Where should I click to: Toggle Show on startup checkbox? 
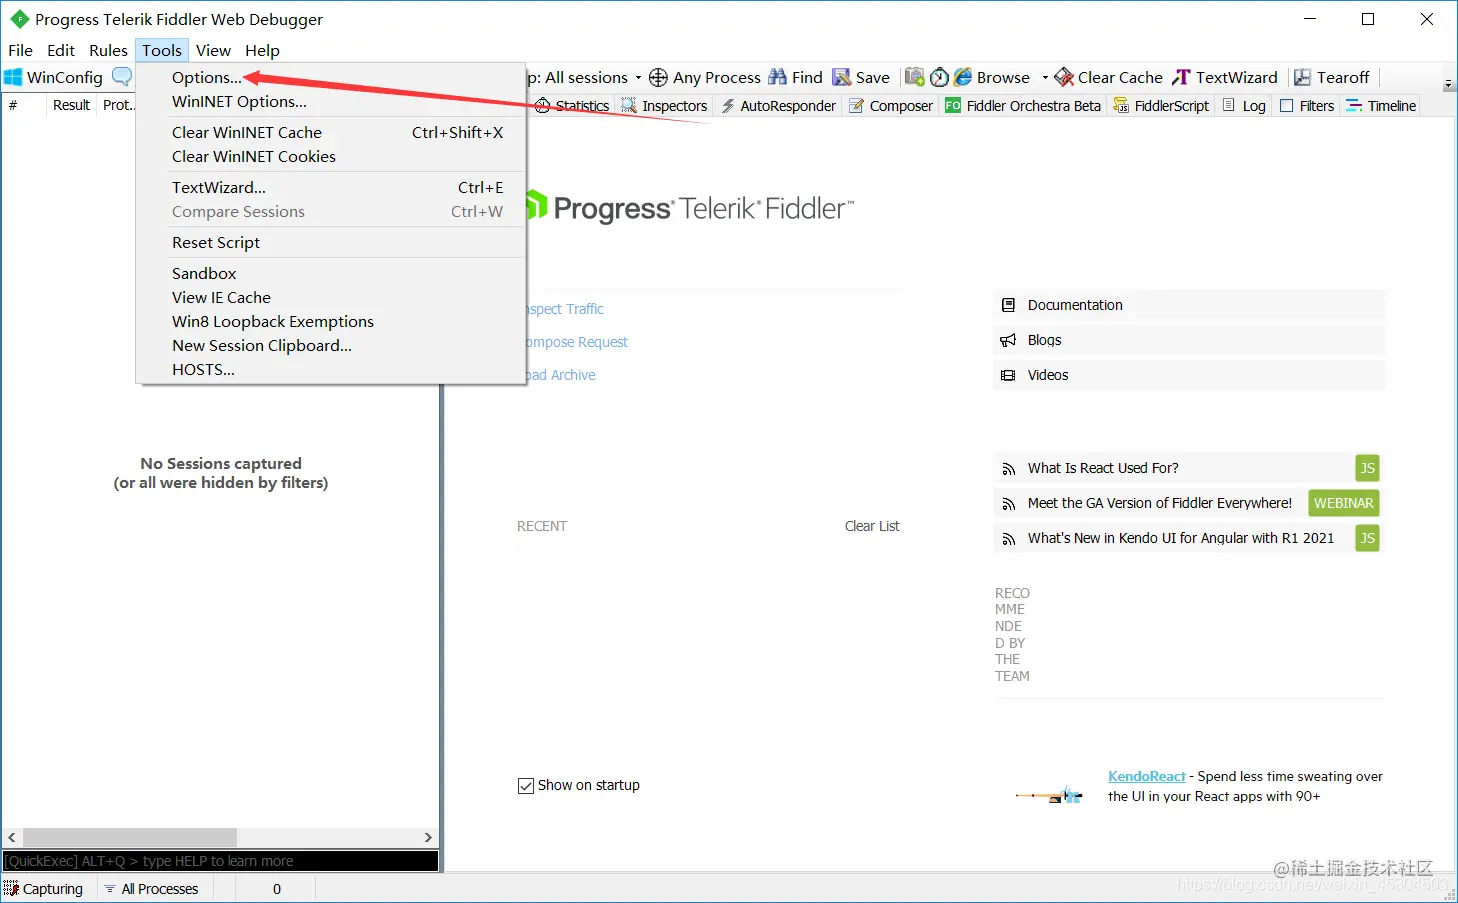point(526,786)
